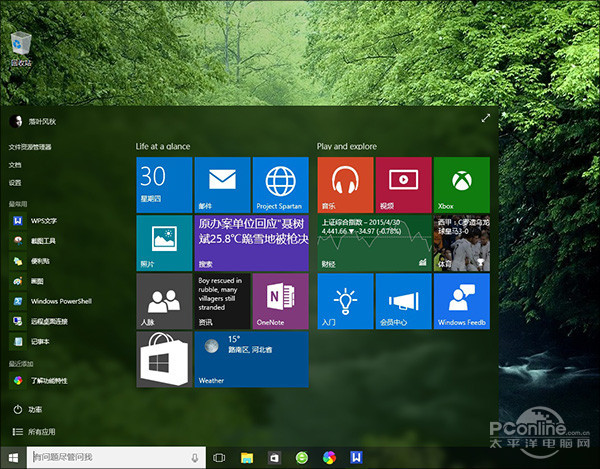Select Windows PowerShell in the Start list
This screenshot has width=600, height=469.
click(60, 300)
